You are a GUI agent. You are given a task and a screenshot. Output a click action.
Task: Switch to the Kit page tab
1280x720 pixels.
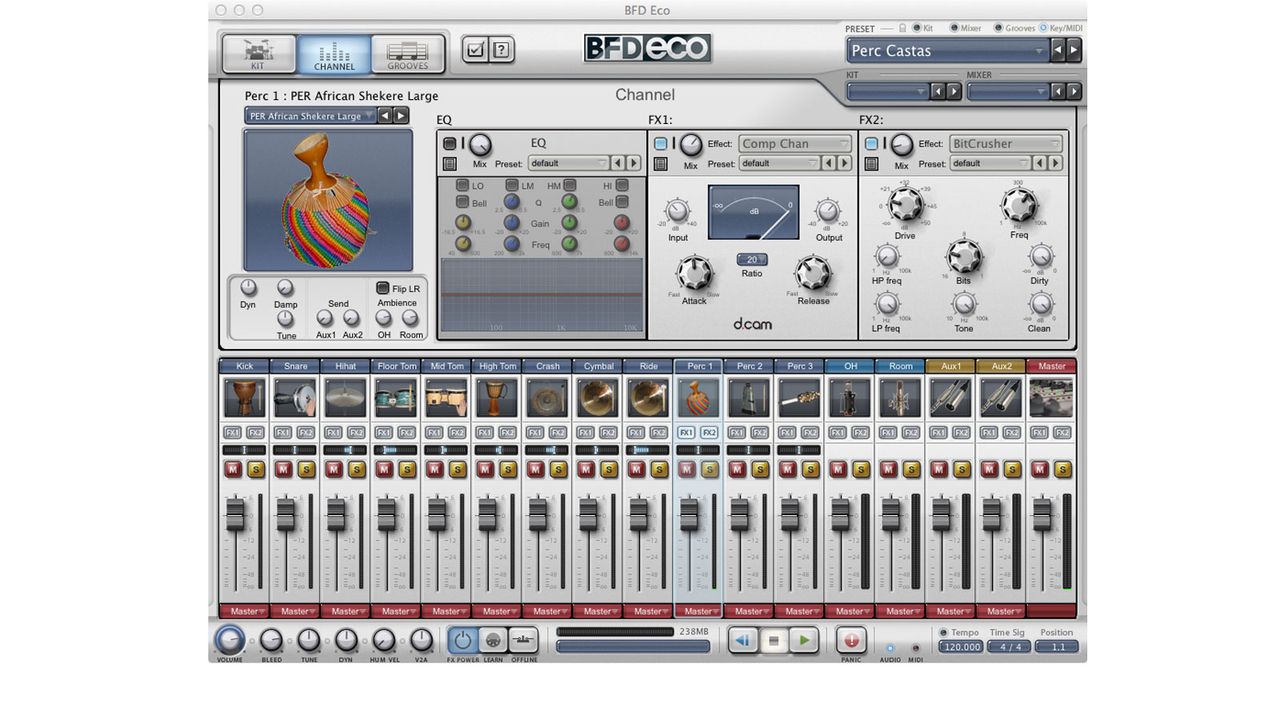click(258, 54)
